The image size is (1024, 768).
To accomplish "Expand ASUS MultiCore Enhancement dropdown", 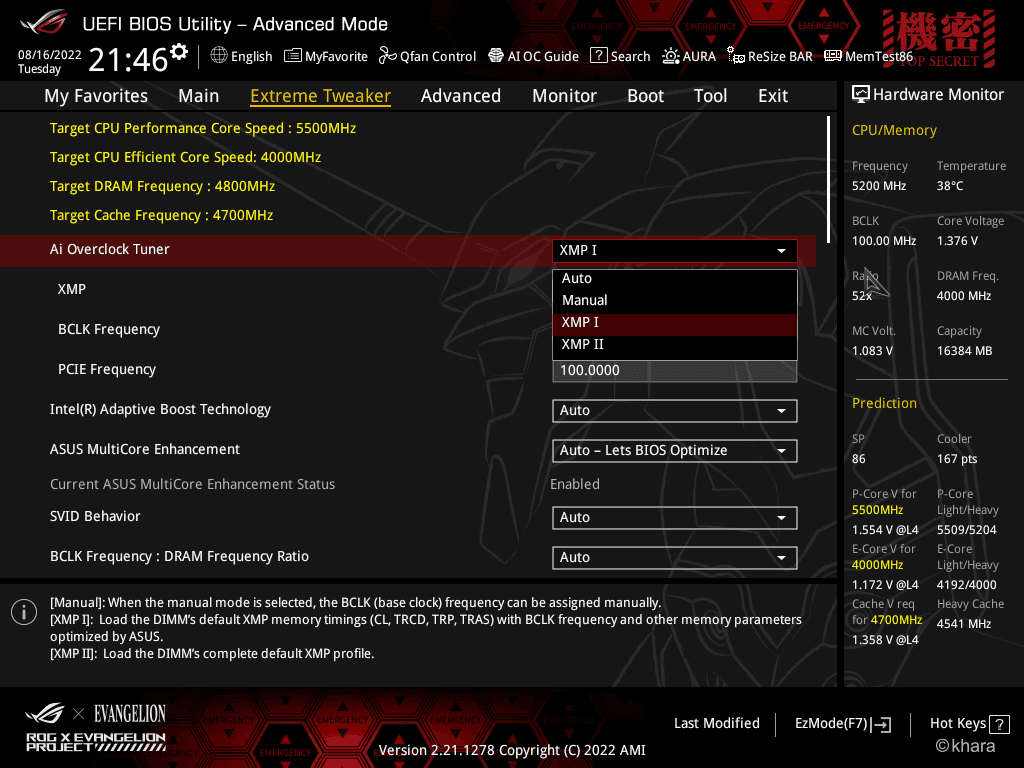I will coord(675,451).
